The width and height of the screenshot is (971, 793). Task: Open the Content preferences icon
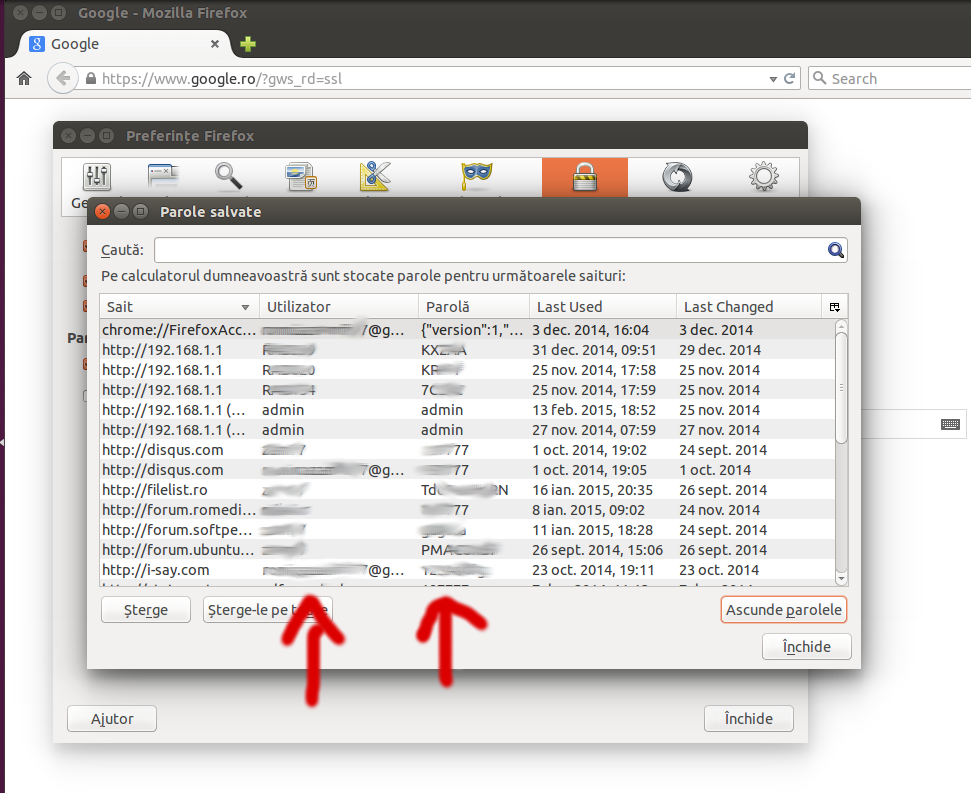301,177
